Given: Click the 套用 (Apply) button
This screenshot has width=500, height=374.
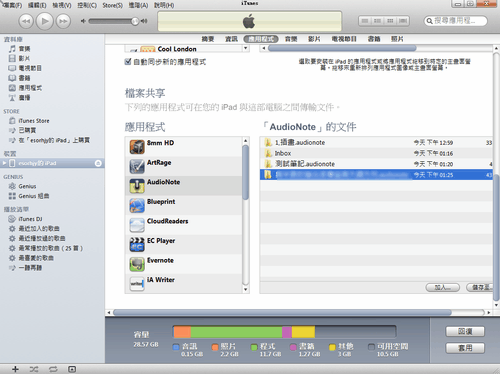Looking at the screenshot, I should [x=465, y=348].
